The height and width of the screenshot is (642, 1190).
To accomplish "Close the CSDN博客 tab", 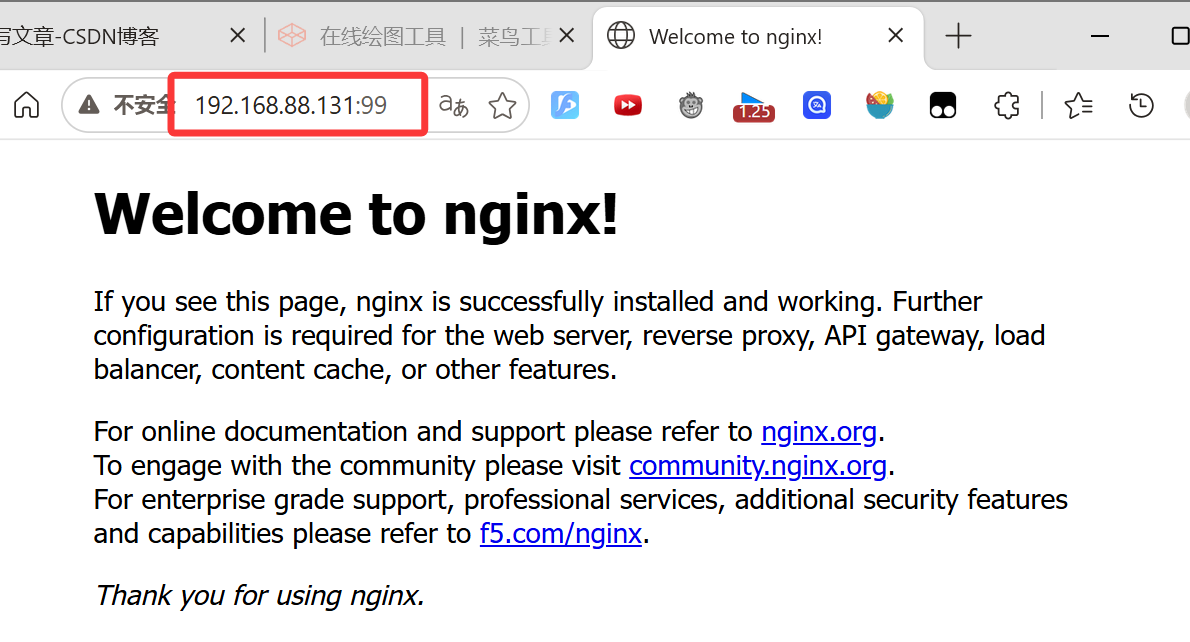I will pos(238,36).
